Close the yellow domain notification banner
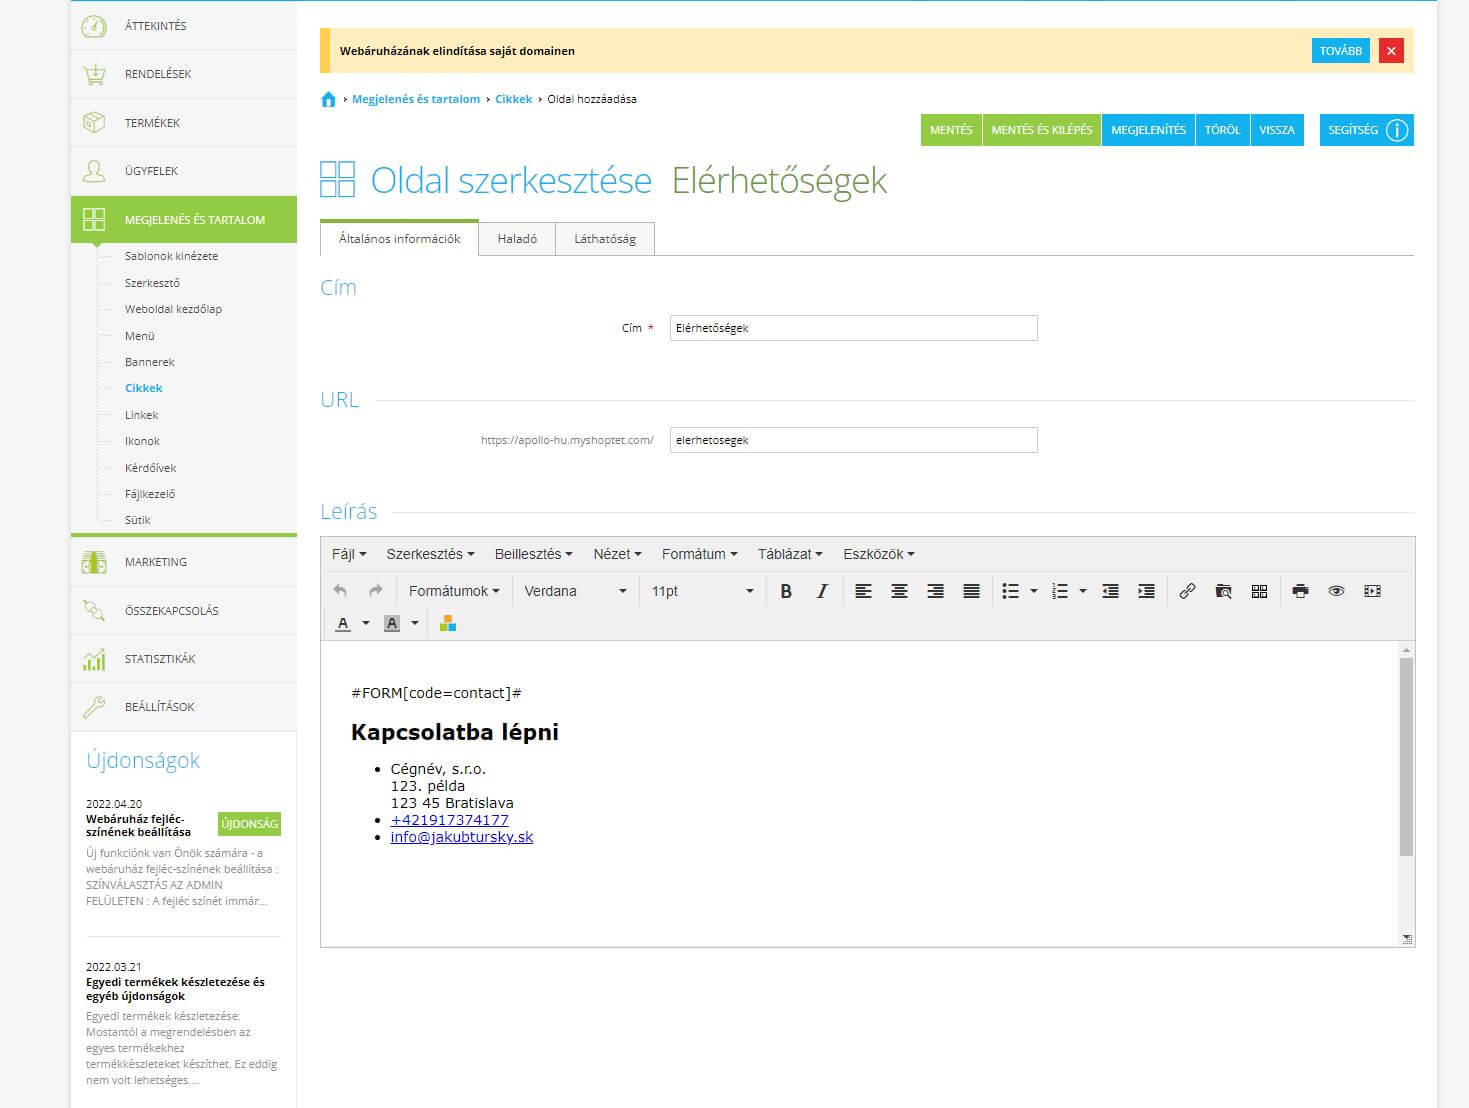1469x1108 pixels. tap(1390, 51)
